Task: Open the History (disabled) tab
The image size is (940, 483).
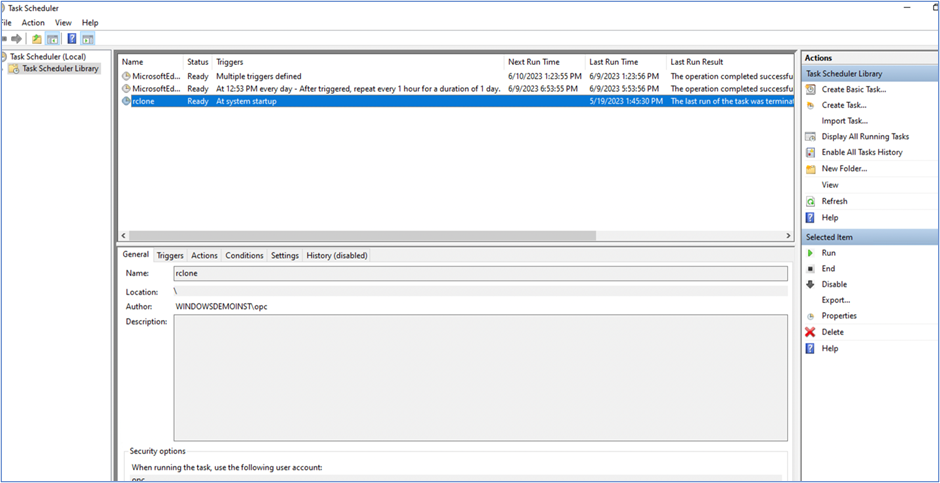Action: coord(336,255)
